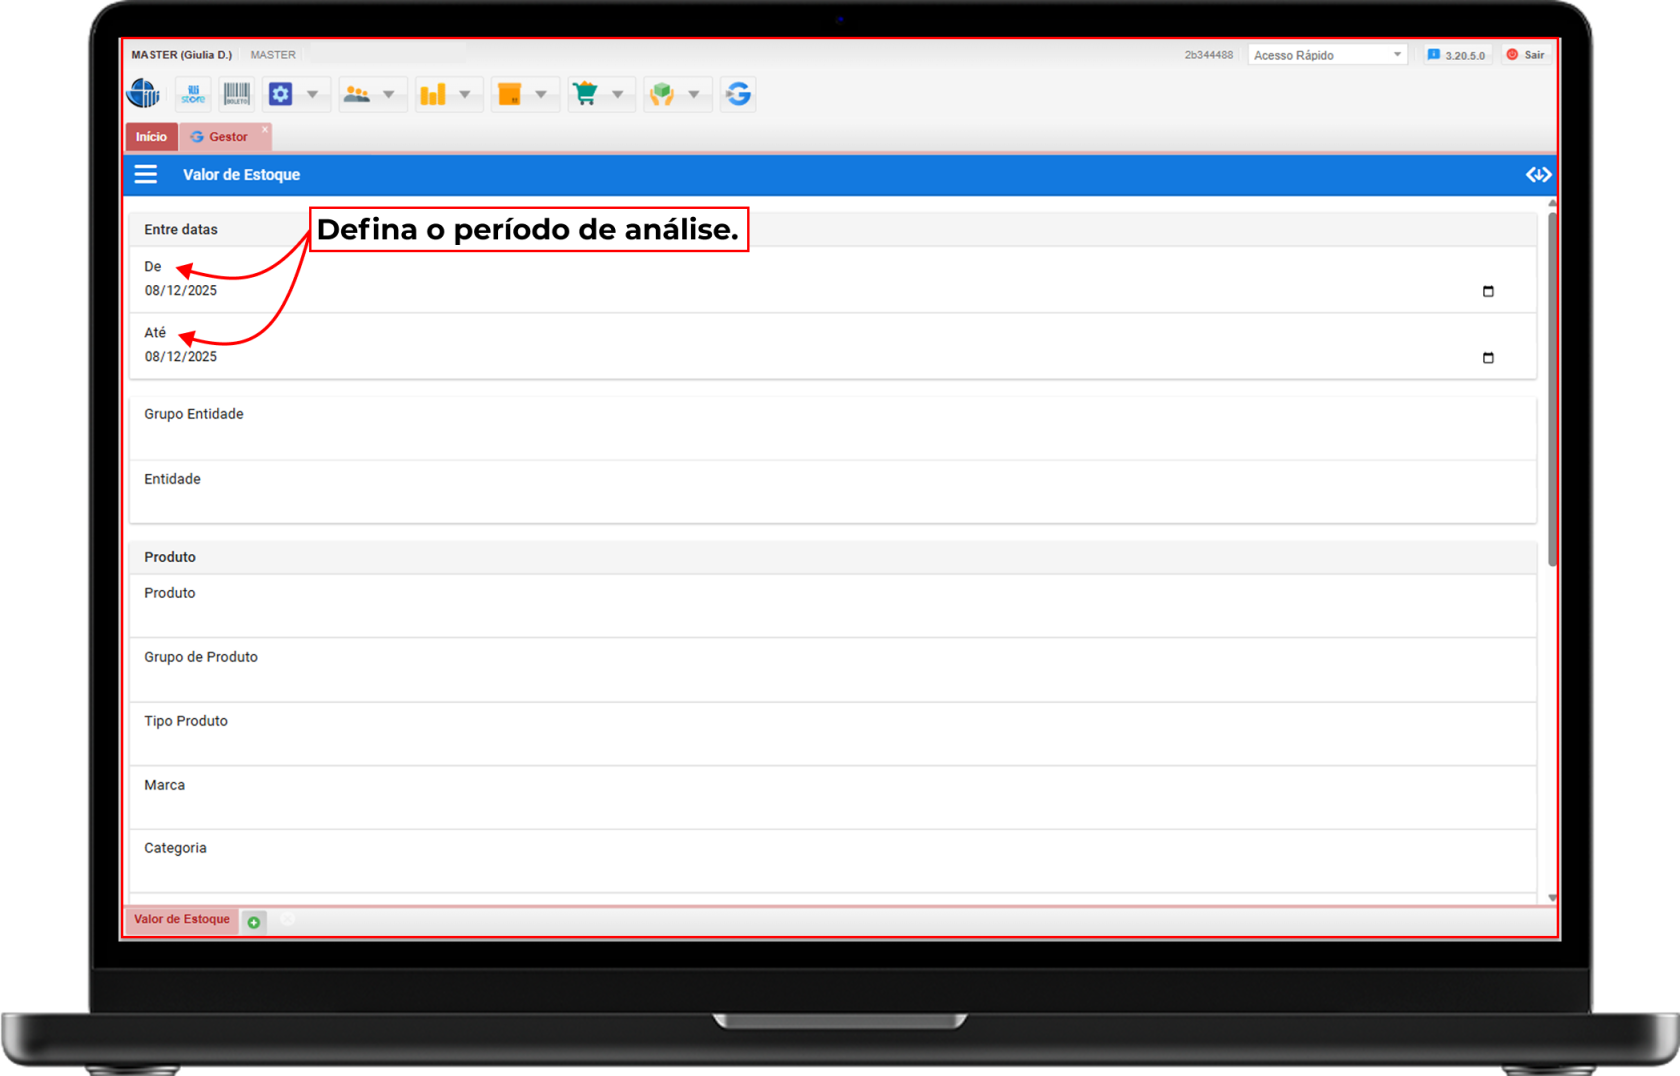
Task: Expand the settings gear dropdown arrow
Action: [x=312, y=94]
